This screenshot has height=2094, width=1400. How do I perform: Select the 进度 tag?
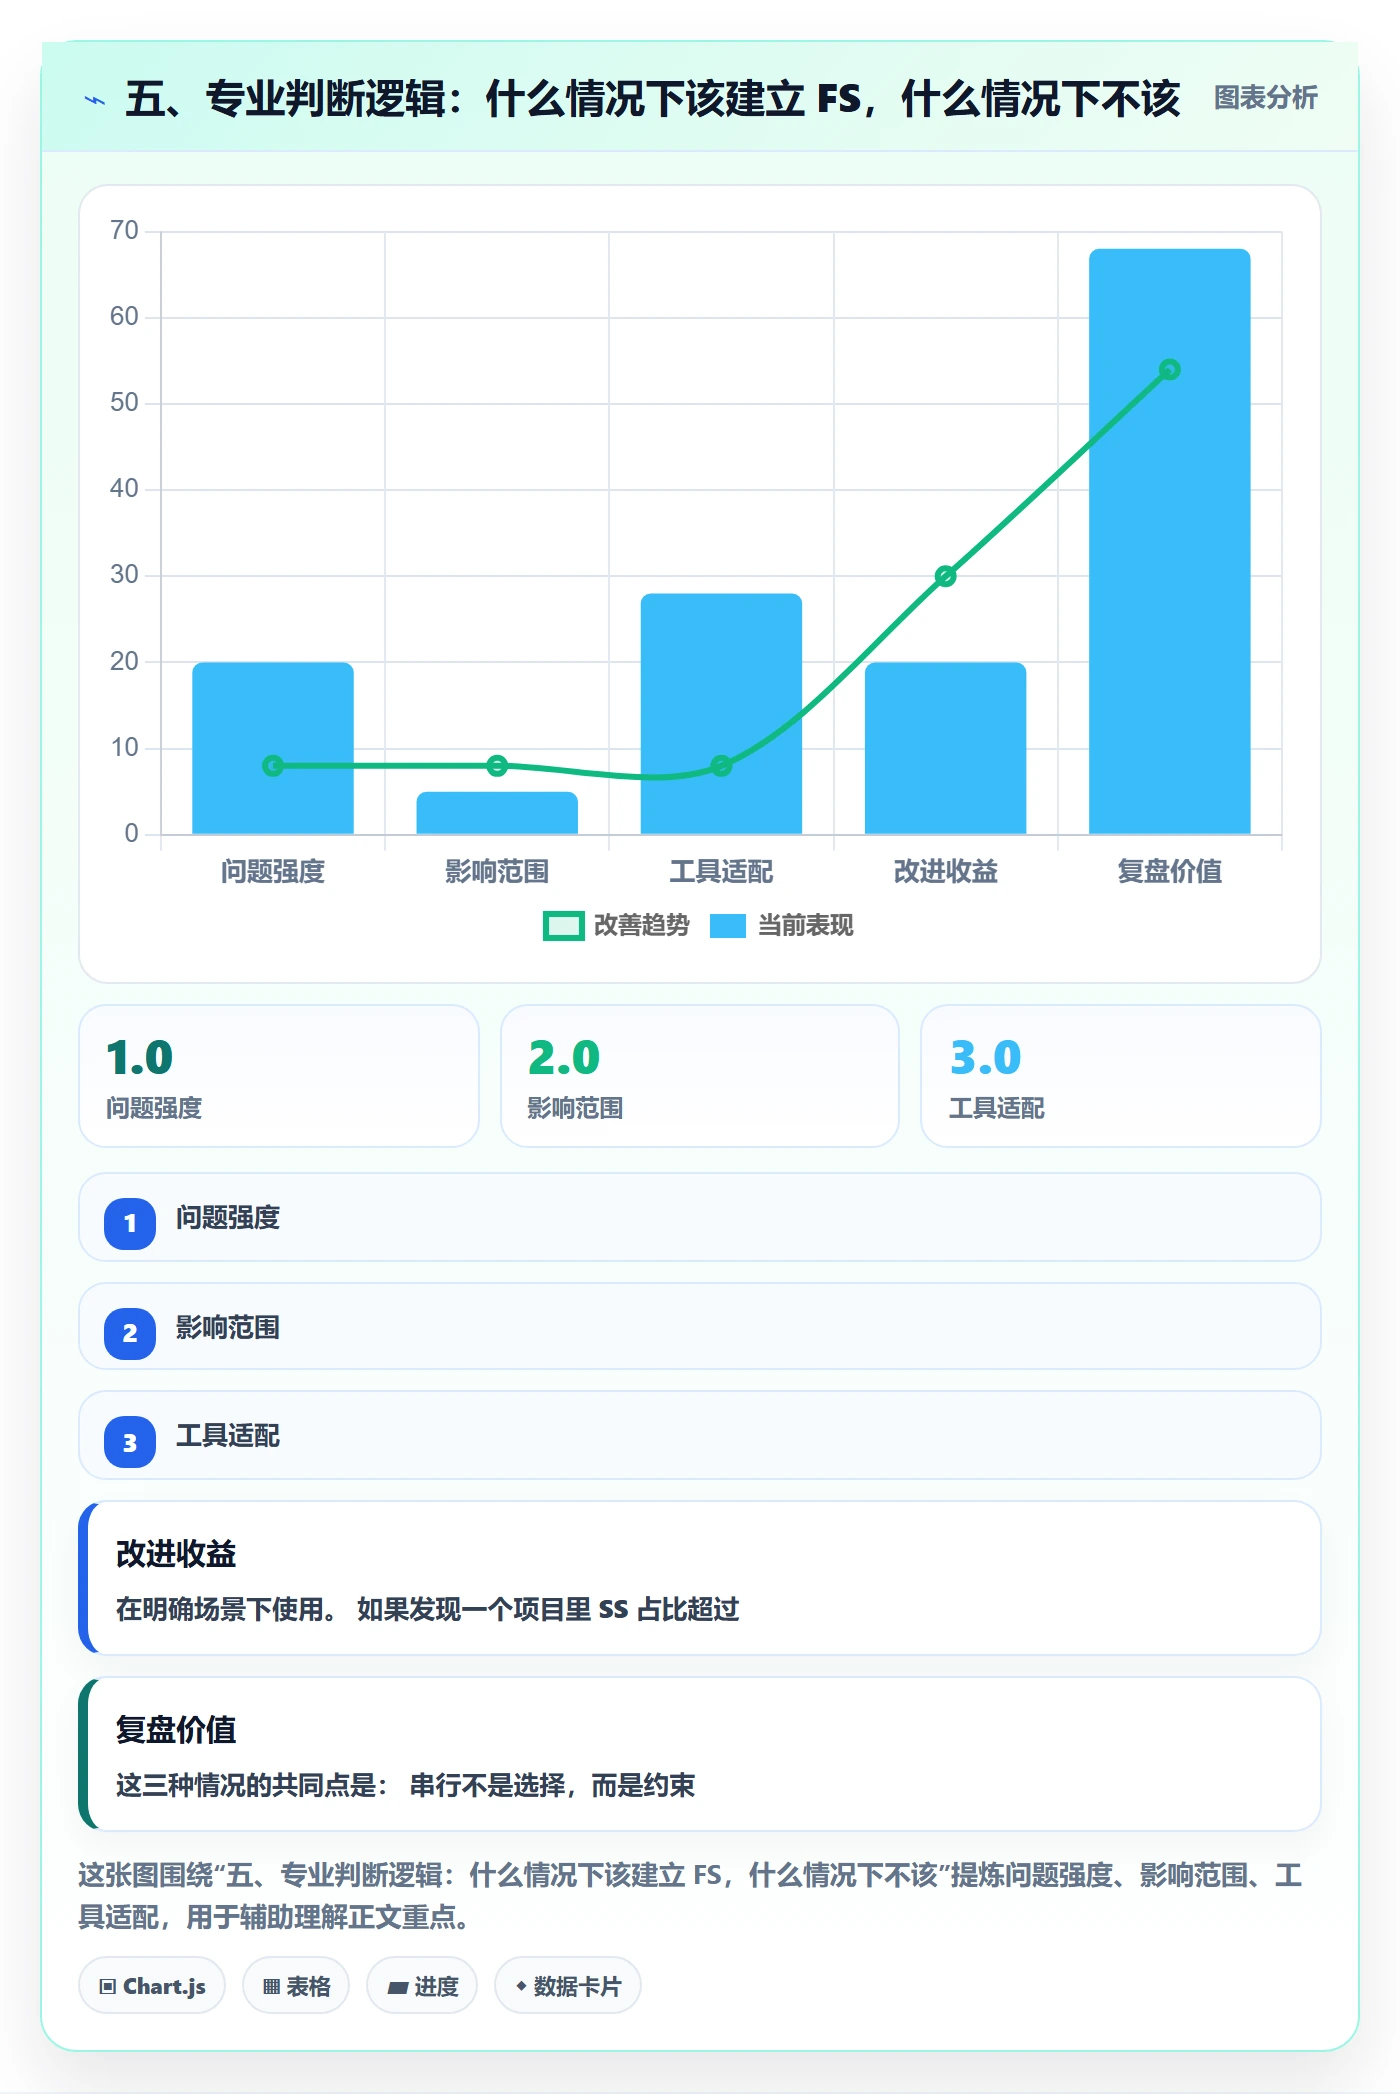[422, 1986]
